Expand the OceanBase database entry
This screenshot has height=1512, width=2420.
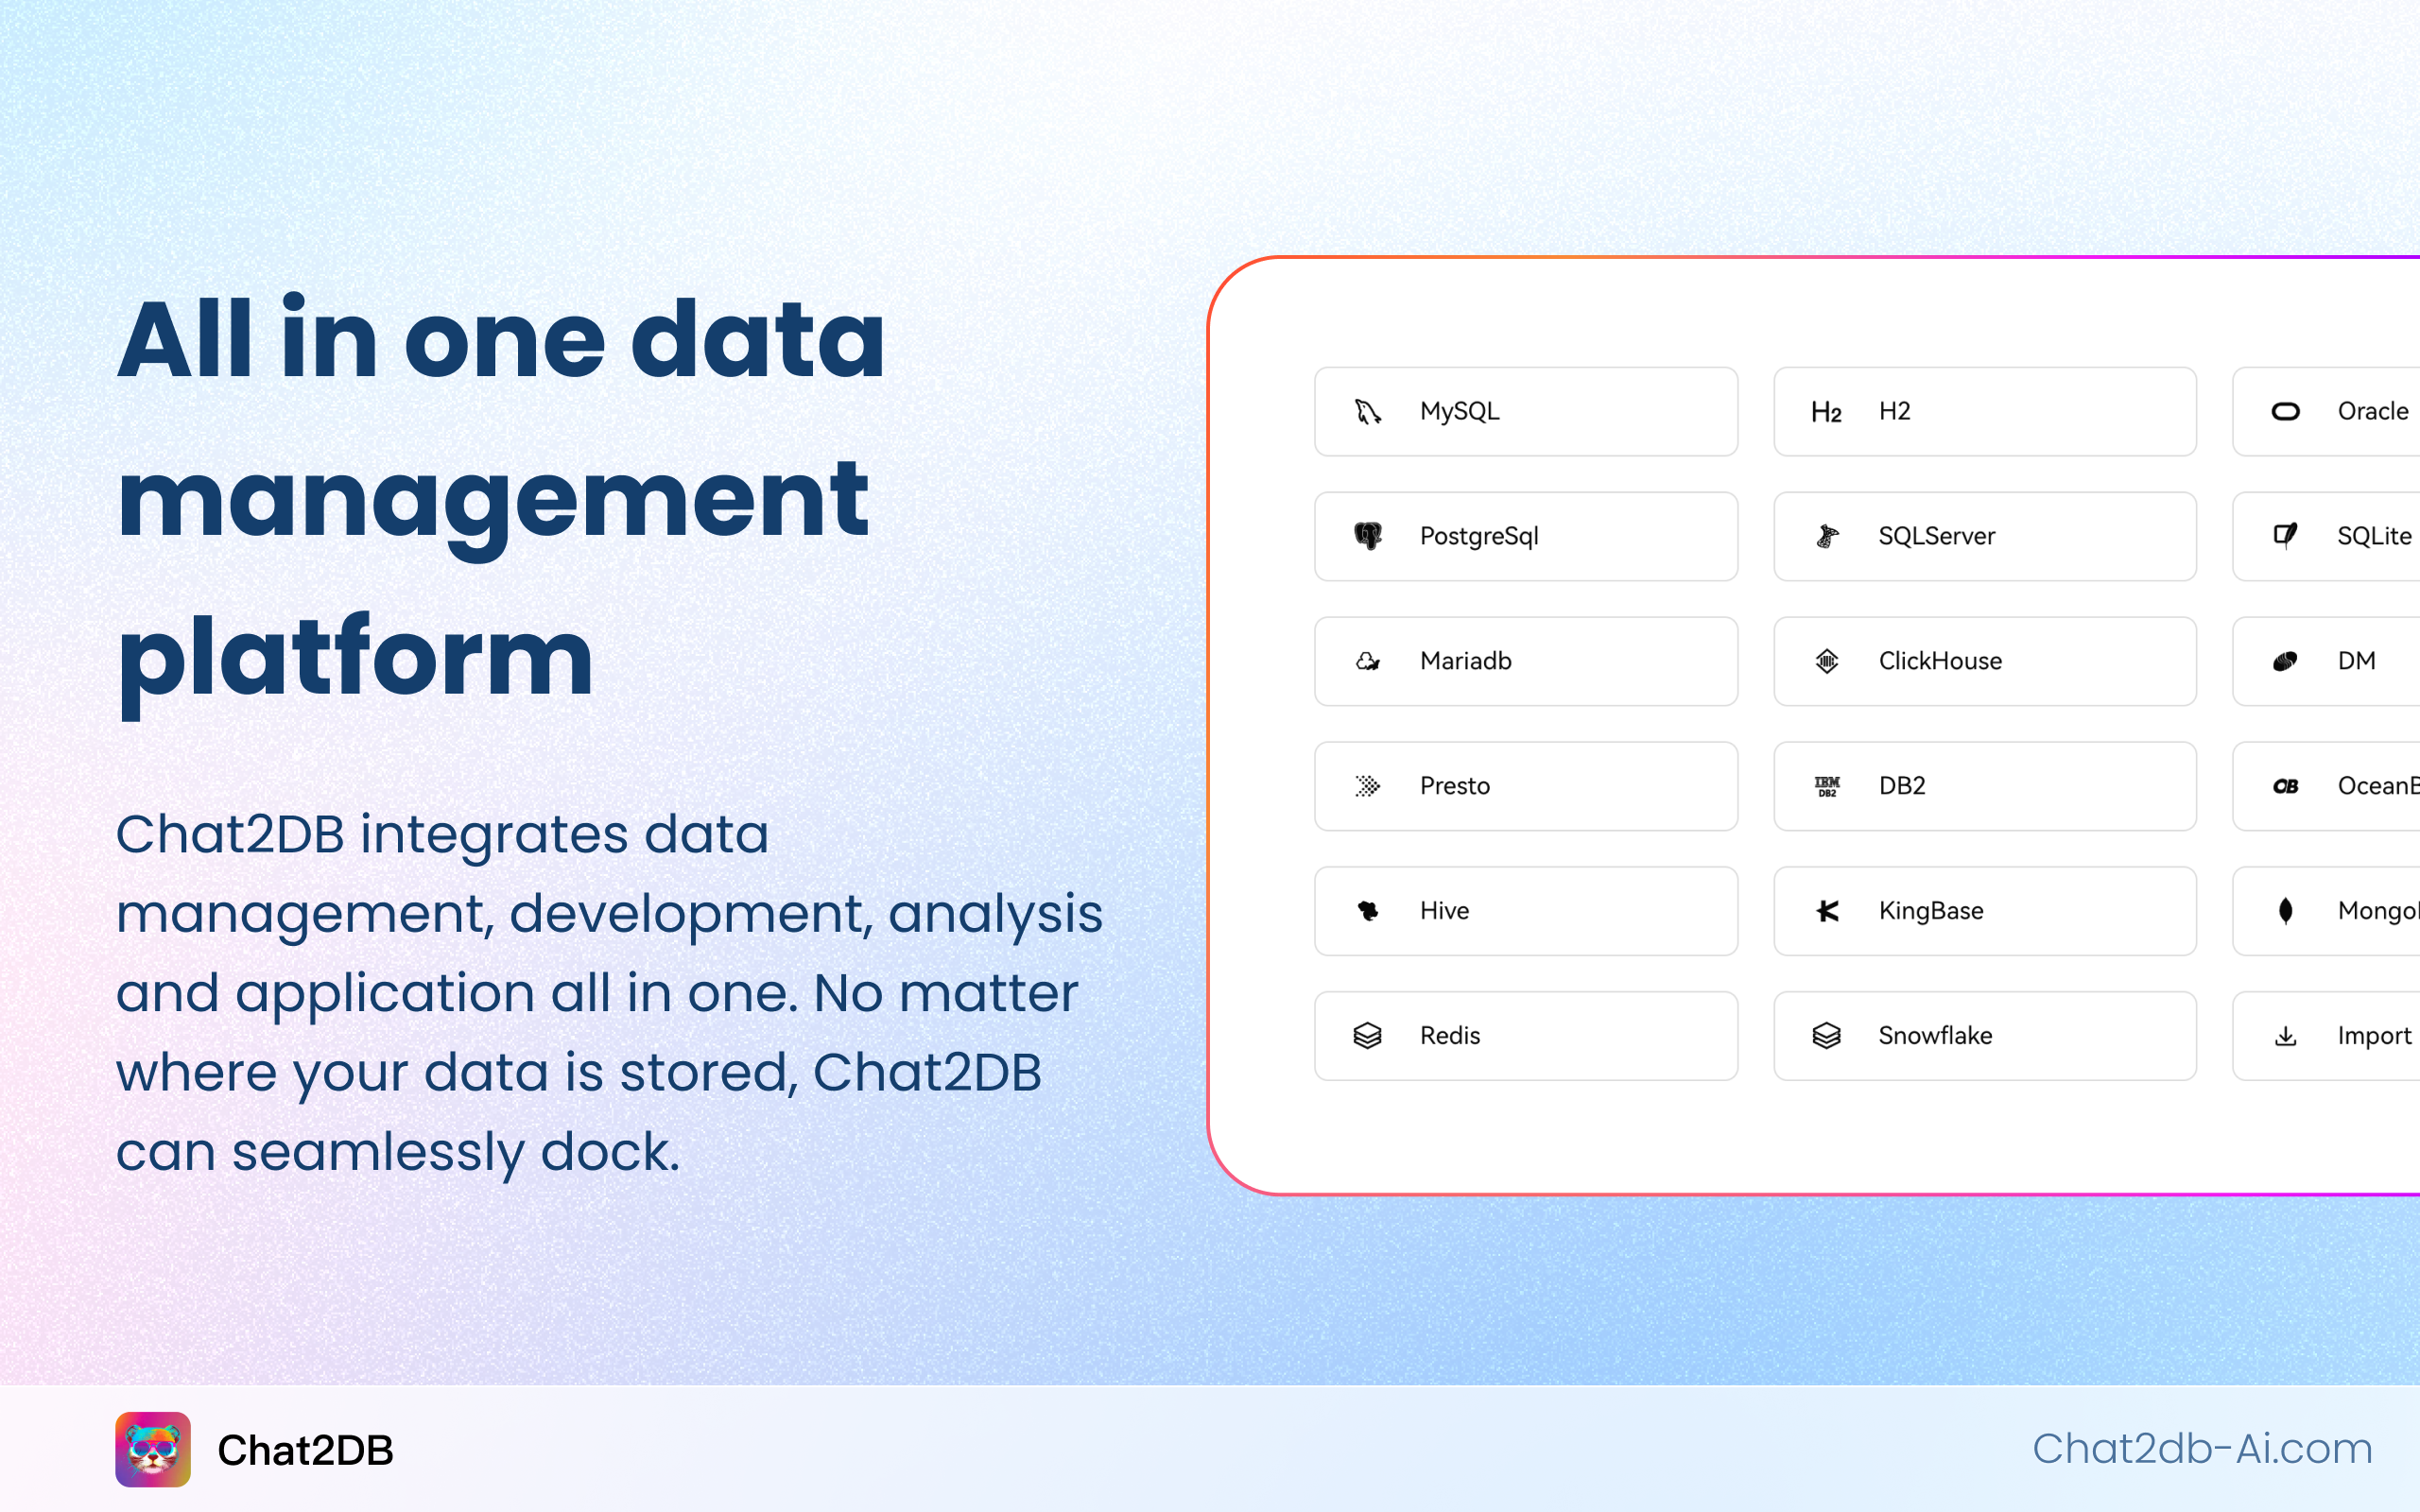pos(2352,782)
